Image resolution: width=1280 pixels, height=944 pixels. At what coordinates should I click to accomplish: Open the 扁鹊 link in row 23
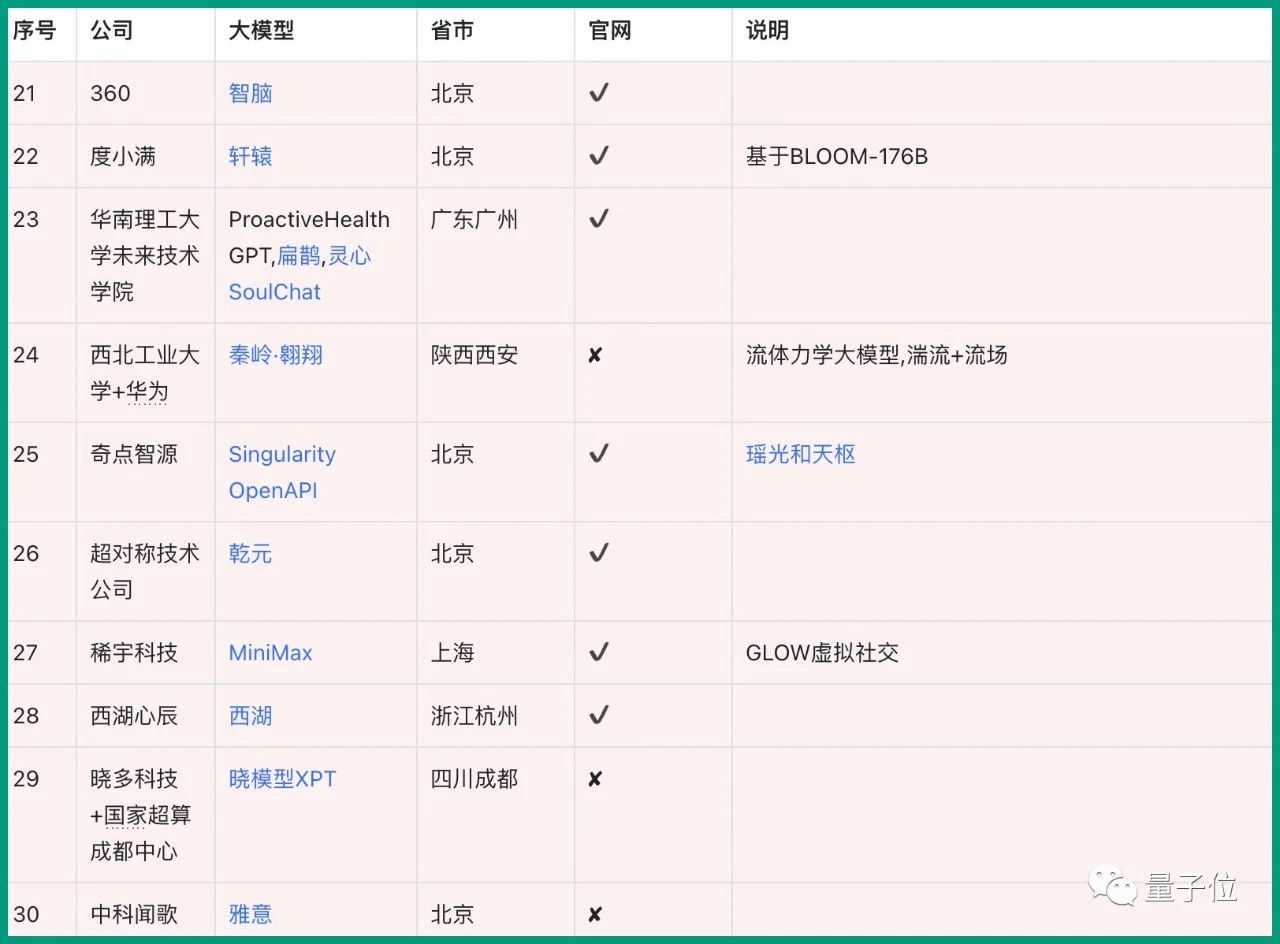(x=300, y=256)
